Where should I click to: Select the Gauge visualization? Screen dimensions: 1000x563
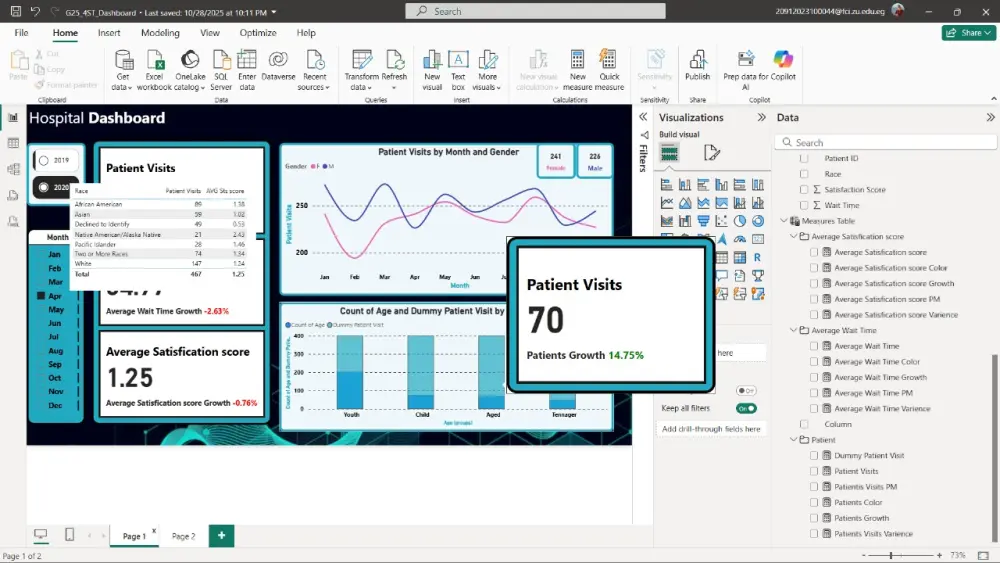tap(740, 239)
